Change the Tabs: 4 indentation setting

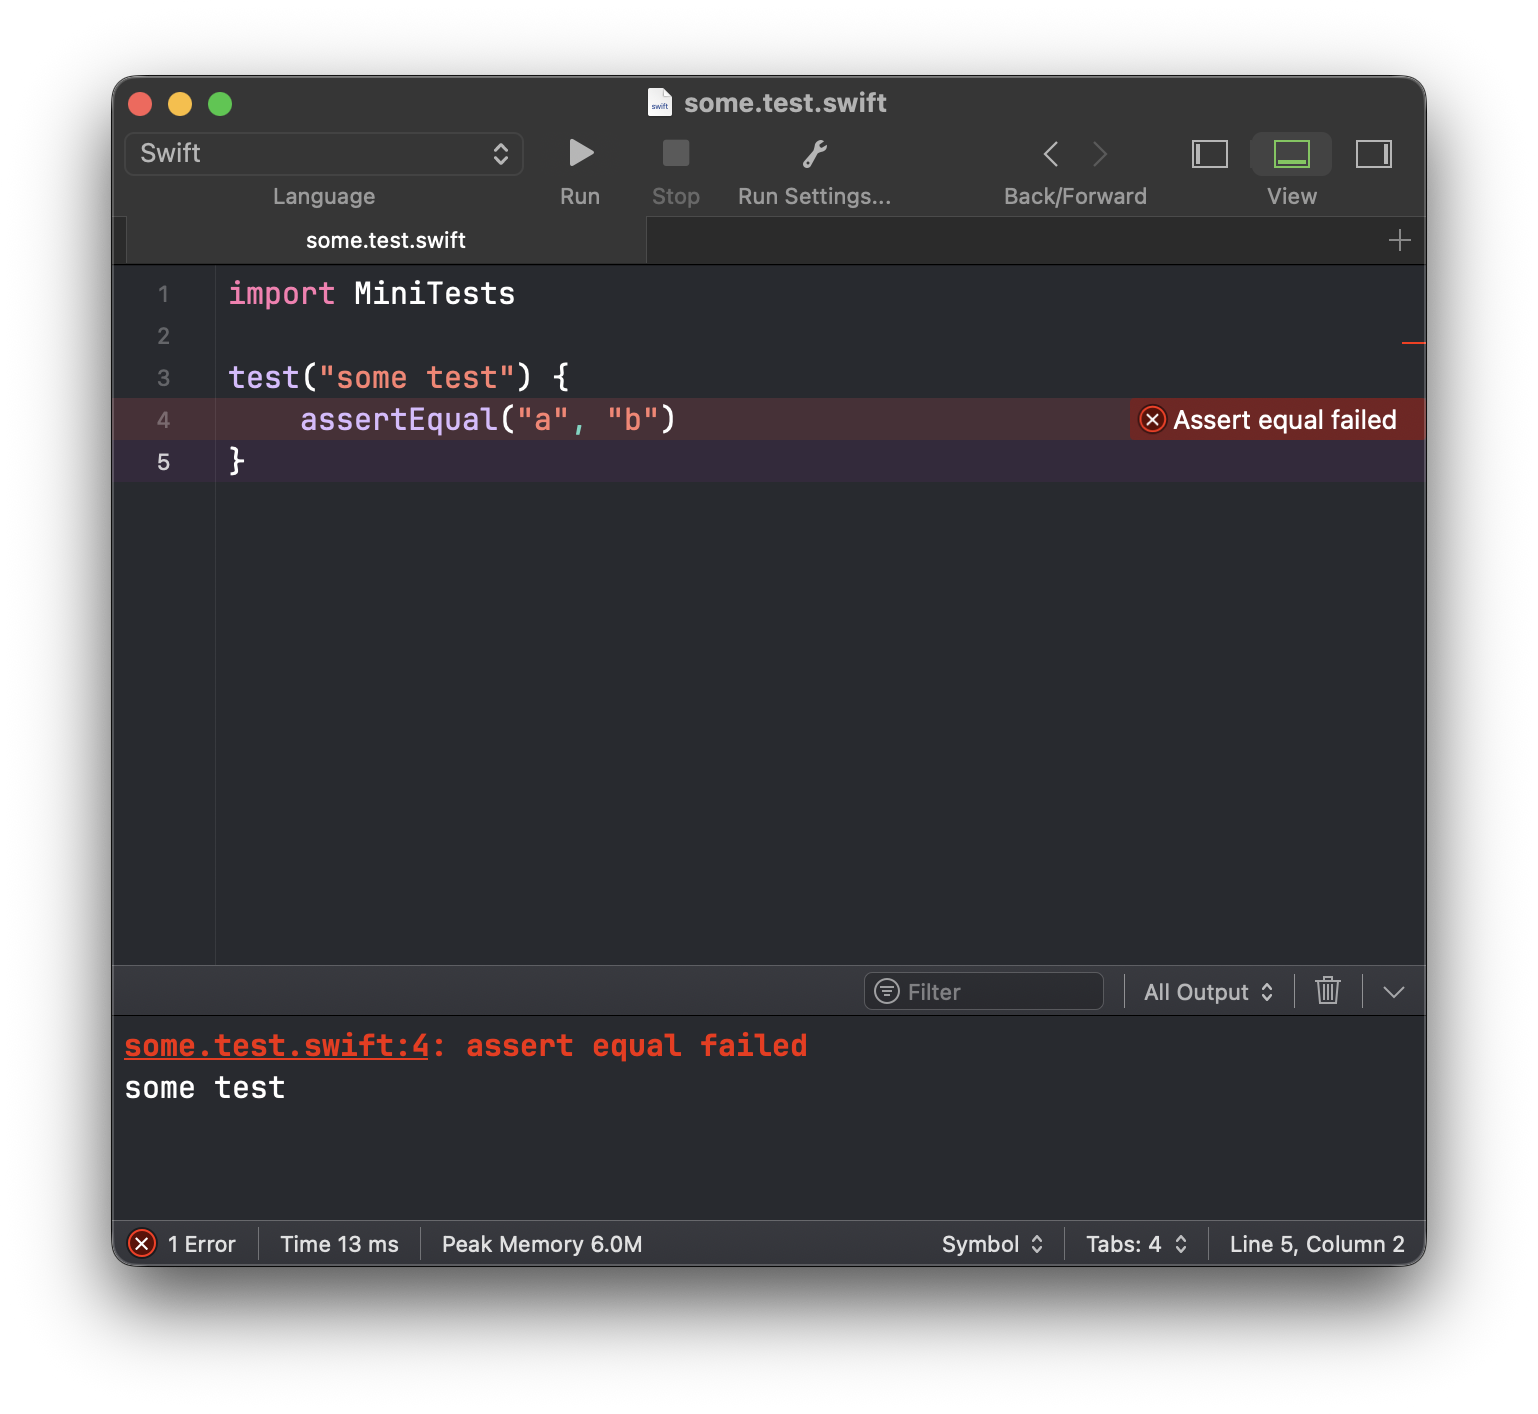pyautogui.click(x=1136, y=1244)
